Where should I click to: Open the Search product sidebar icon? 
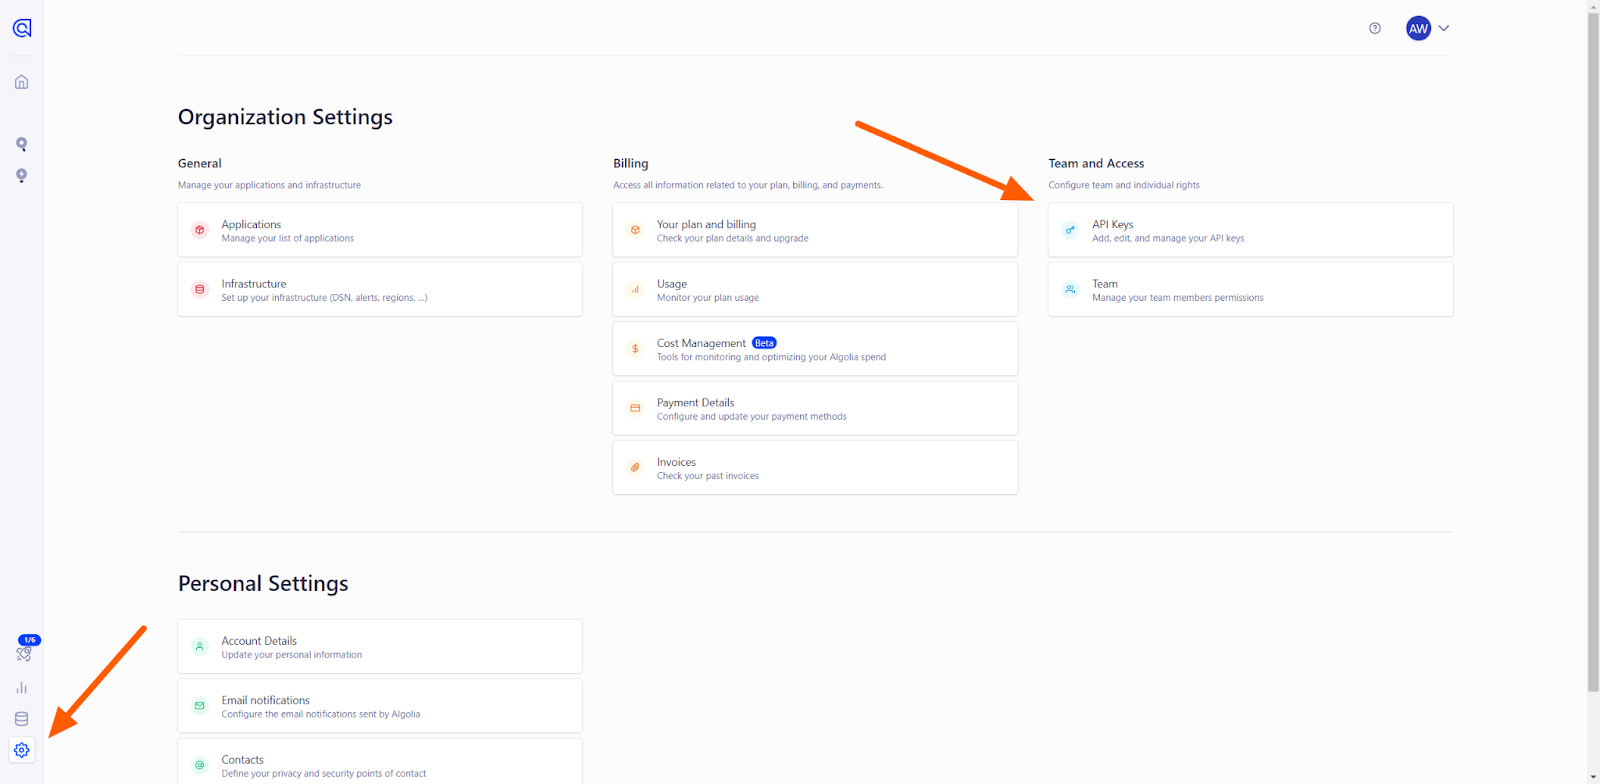pos(21,144)
